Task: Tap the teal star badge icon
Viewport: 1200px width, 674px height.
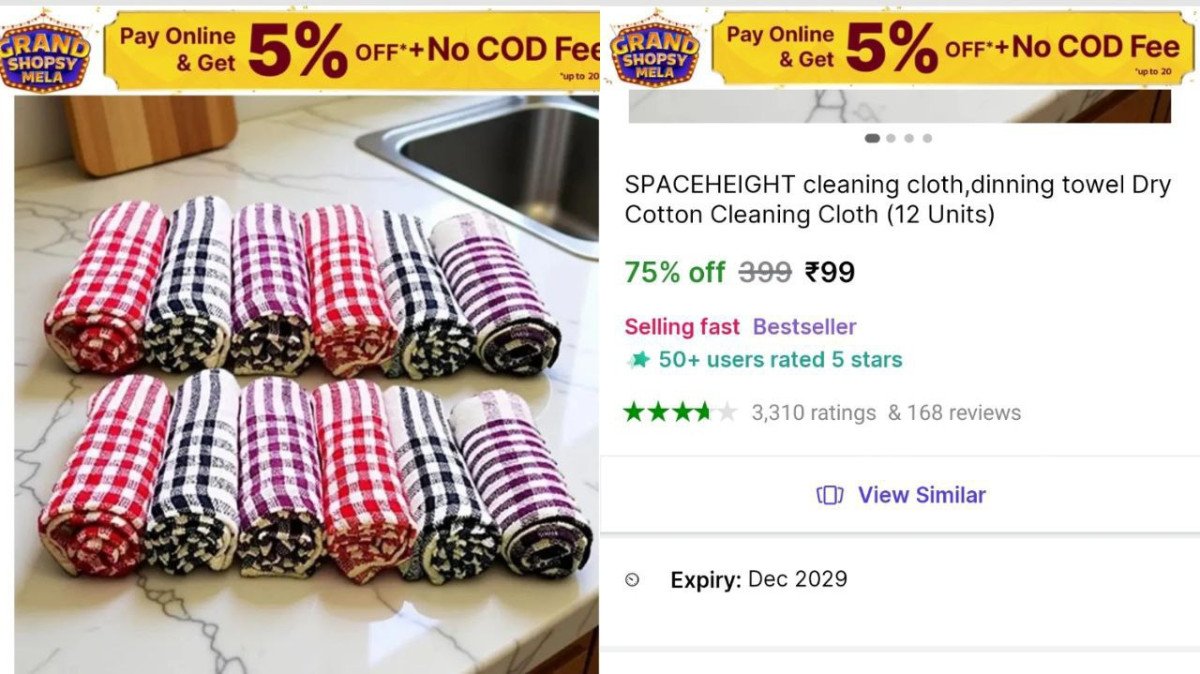Action: point(637,360)
